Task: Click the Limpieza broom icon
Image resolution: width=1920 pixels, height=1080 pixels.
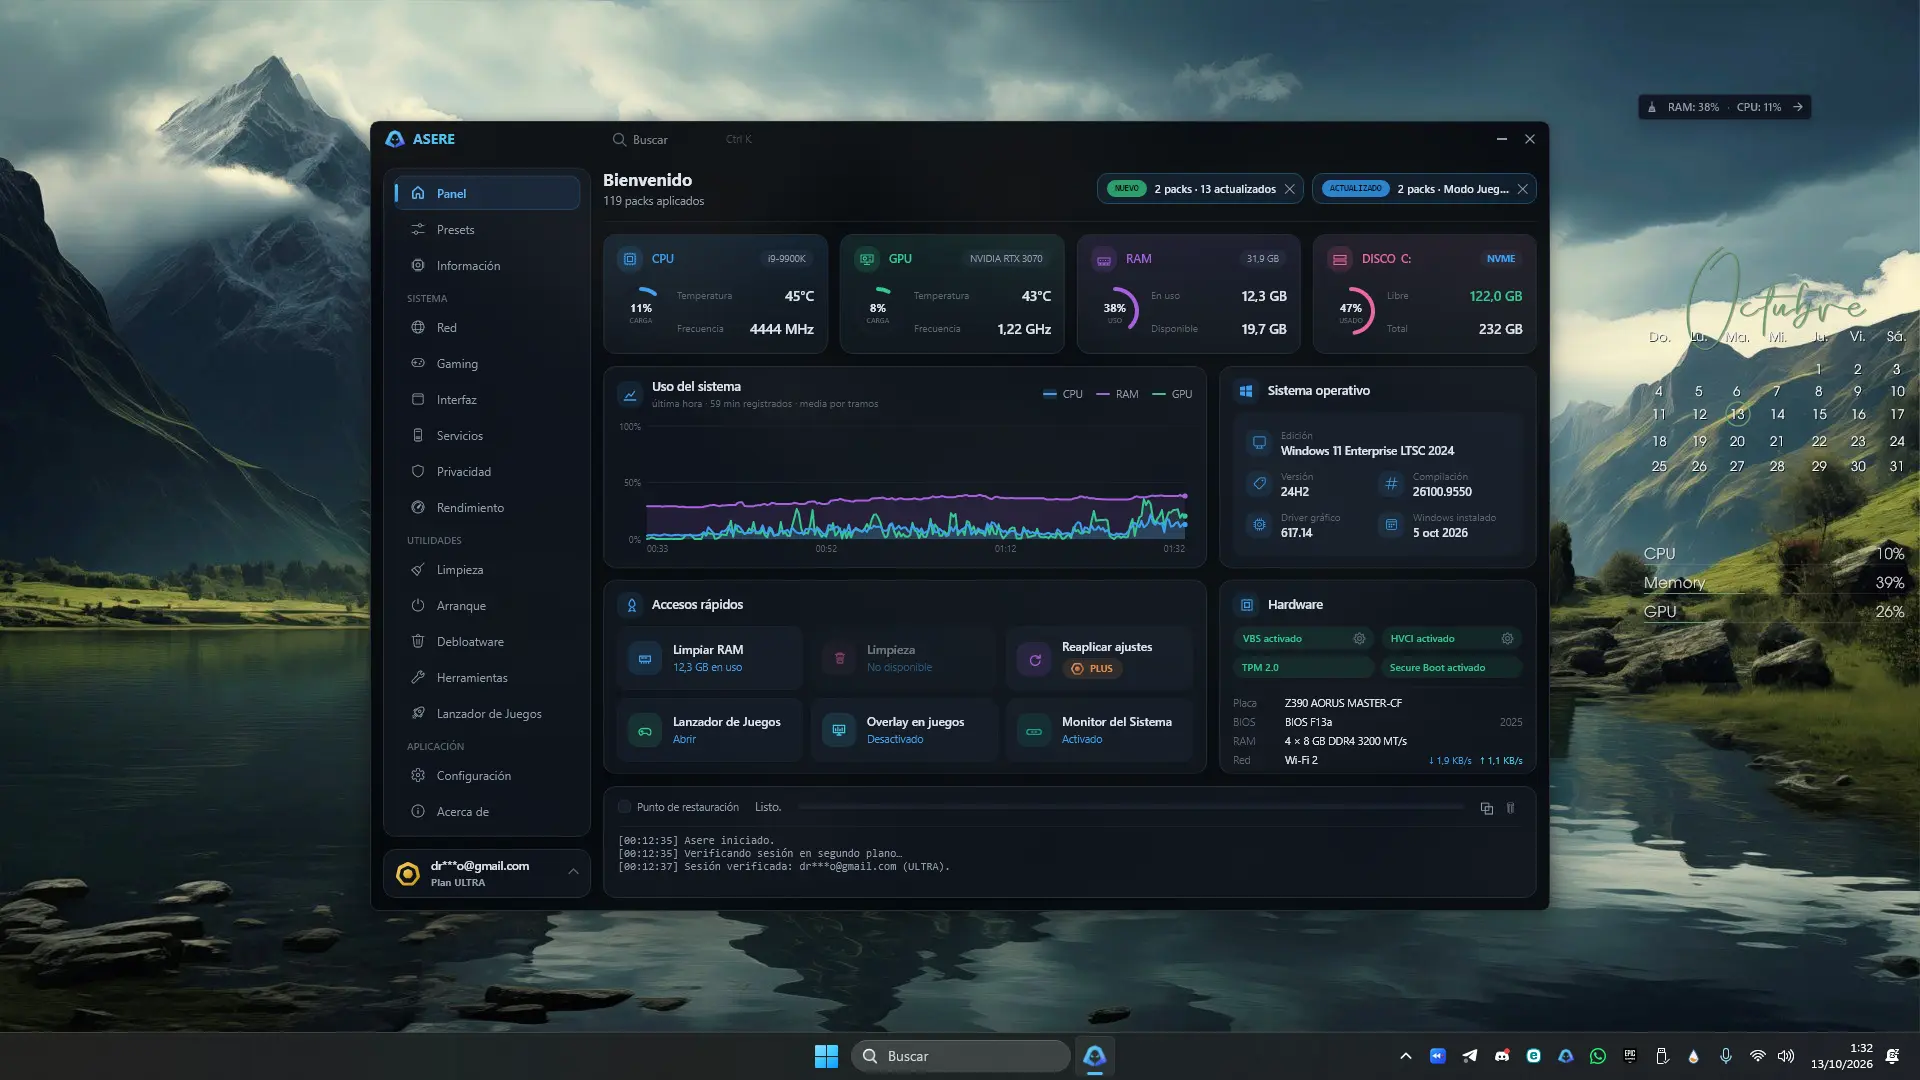Action: coord(418,569)
